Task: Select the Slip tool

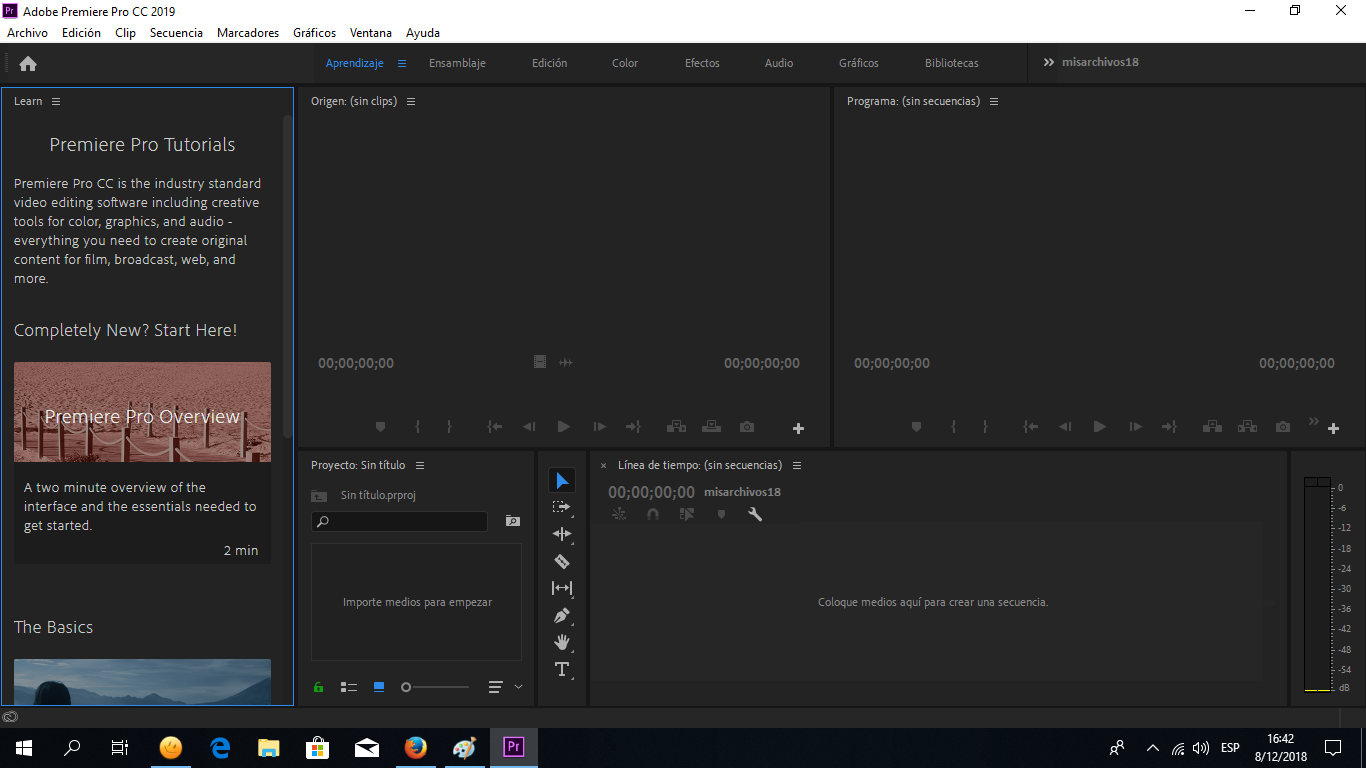Action: click(x=562, y=588)
